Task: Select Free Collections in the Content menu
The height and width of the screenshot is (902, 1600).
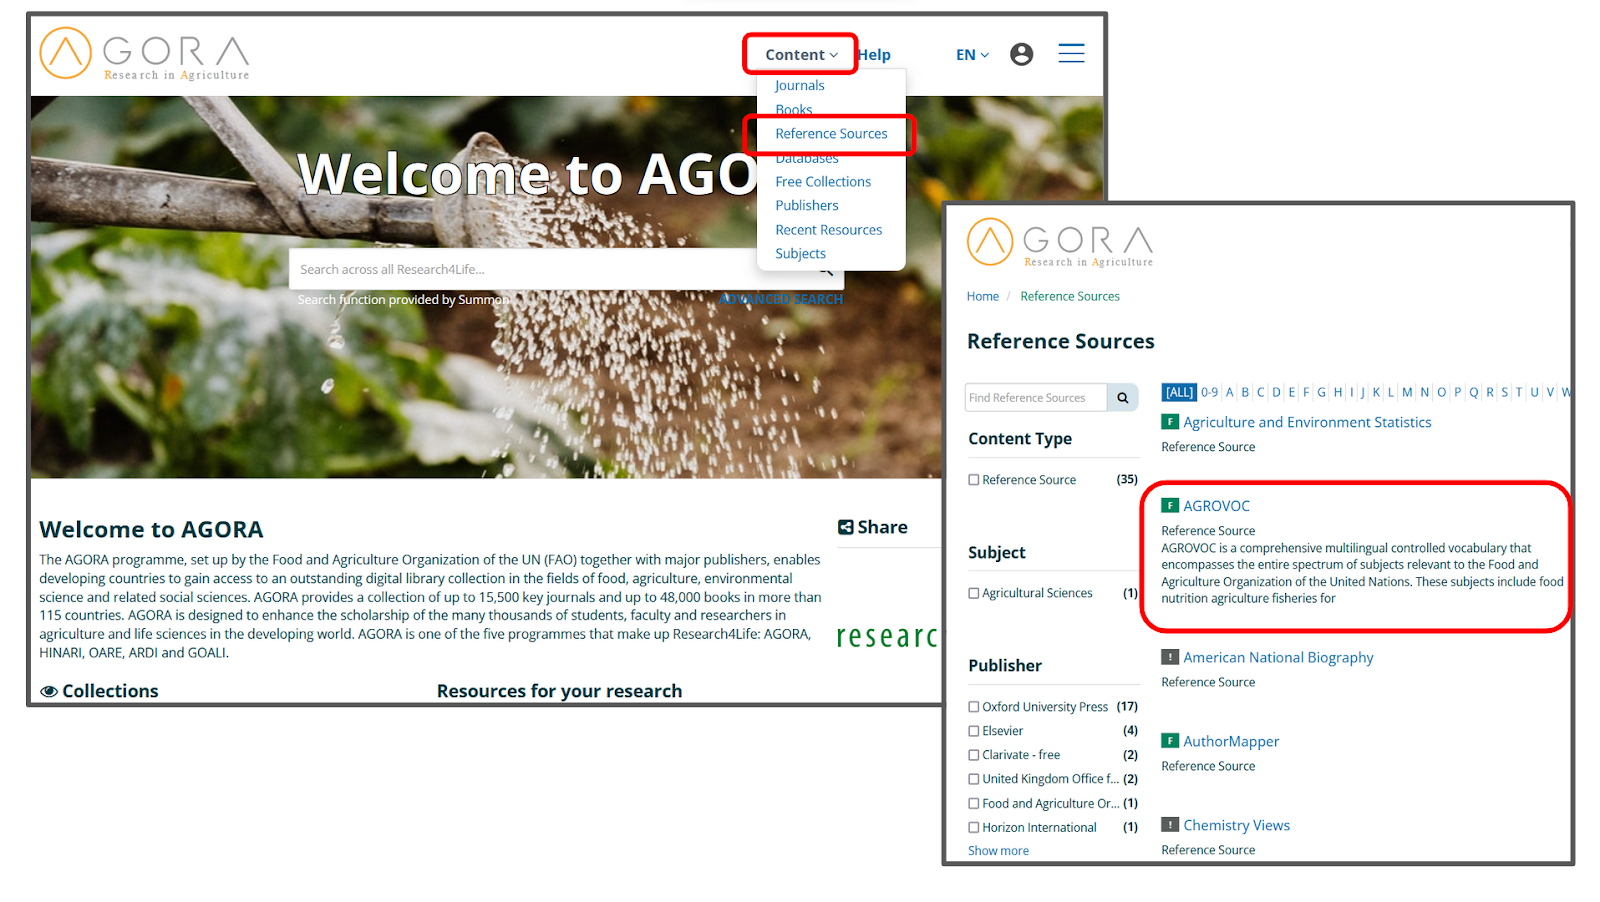Action: 823,182
